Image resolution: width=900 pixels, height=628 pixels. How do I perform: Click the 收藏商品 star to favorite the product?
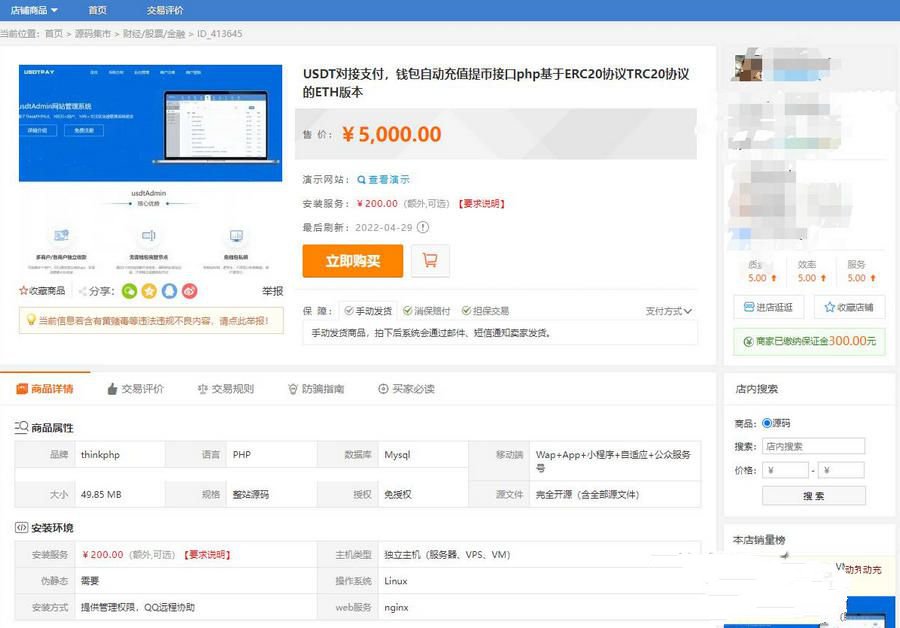[22, 290]
